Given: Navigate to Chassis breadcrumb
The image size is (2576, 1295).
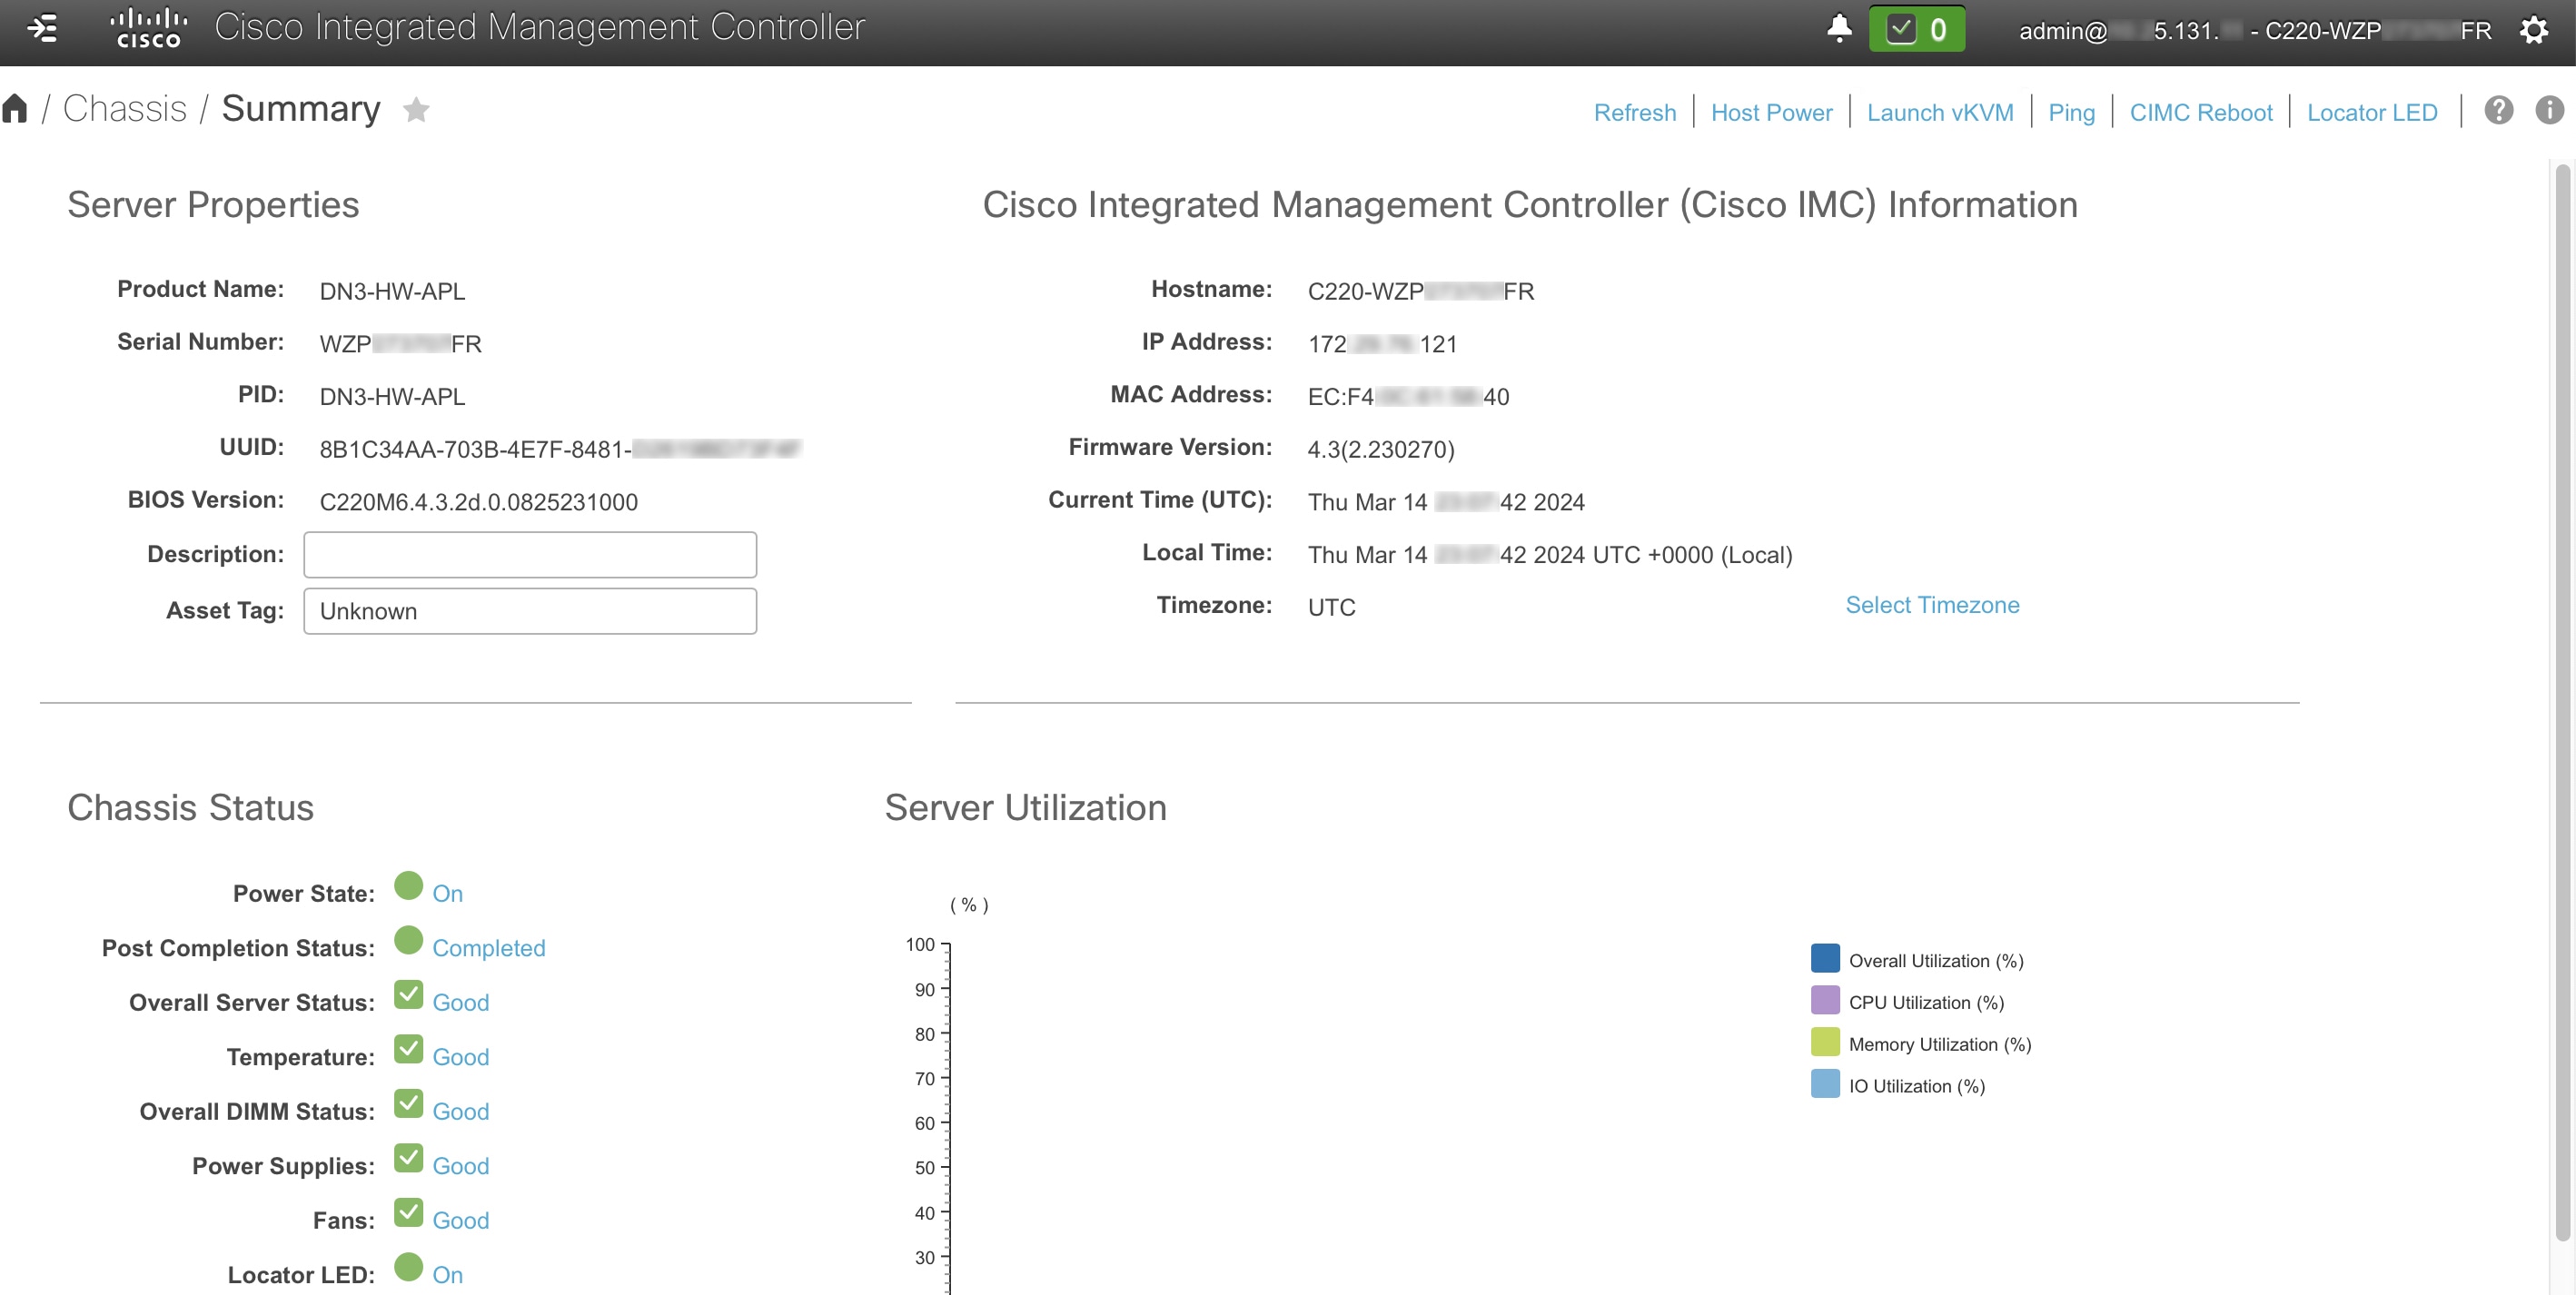Looking at the screenshot, I should pos(124,108).
